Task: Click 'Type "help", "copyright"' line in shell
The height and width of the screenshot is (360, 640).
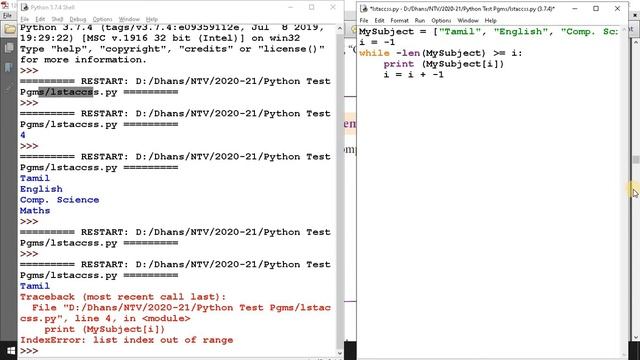Action: click(x=173, y=49)
